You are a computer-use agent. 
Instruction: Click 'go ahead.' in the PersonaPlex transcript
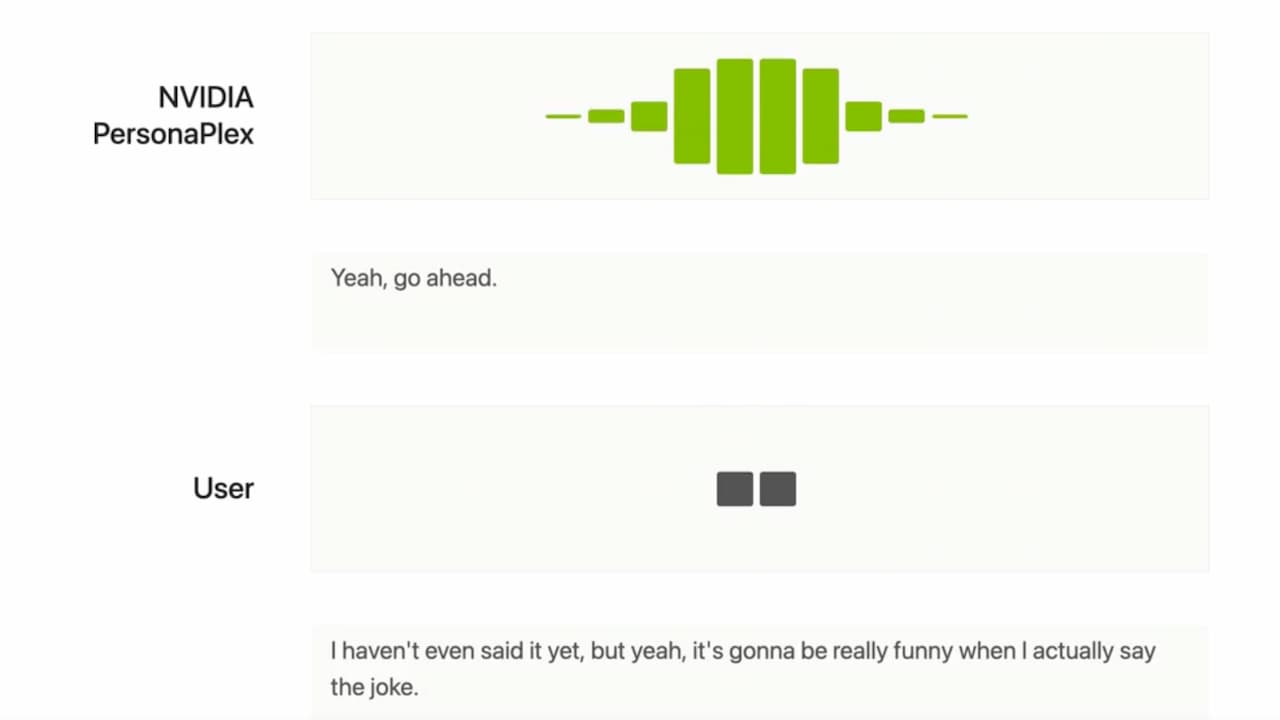click(445, 278)
